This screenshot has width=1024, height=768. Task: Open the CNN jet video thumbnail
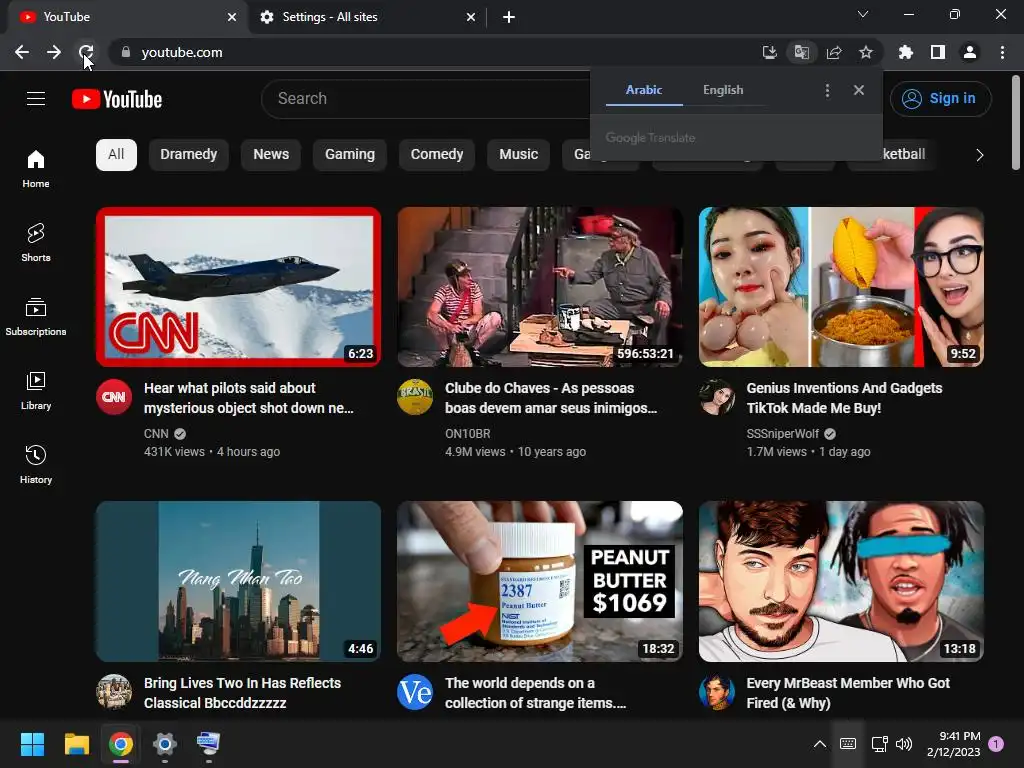click(238, 287)
